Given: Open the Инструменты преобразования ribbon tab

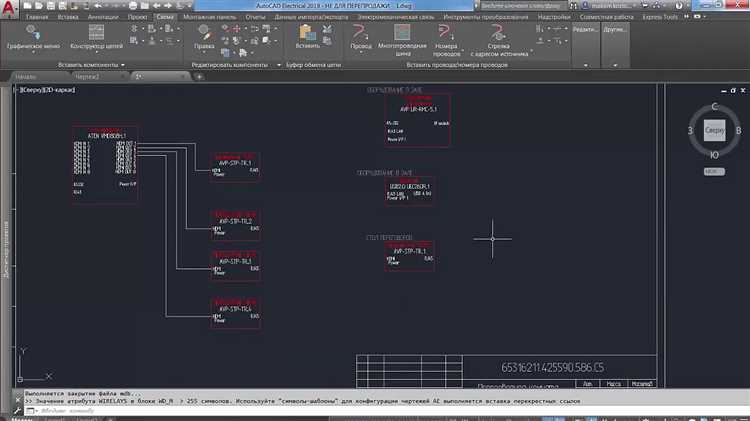Looking at the screenshot, I should [486, 17].
